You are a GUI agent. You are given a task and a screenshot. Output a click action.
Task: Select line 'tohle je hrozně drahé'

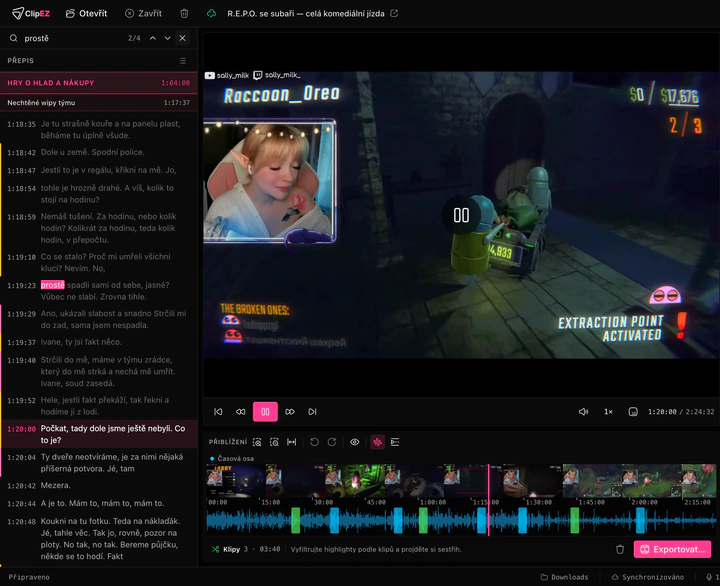(x=99, y=194)
